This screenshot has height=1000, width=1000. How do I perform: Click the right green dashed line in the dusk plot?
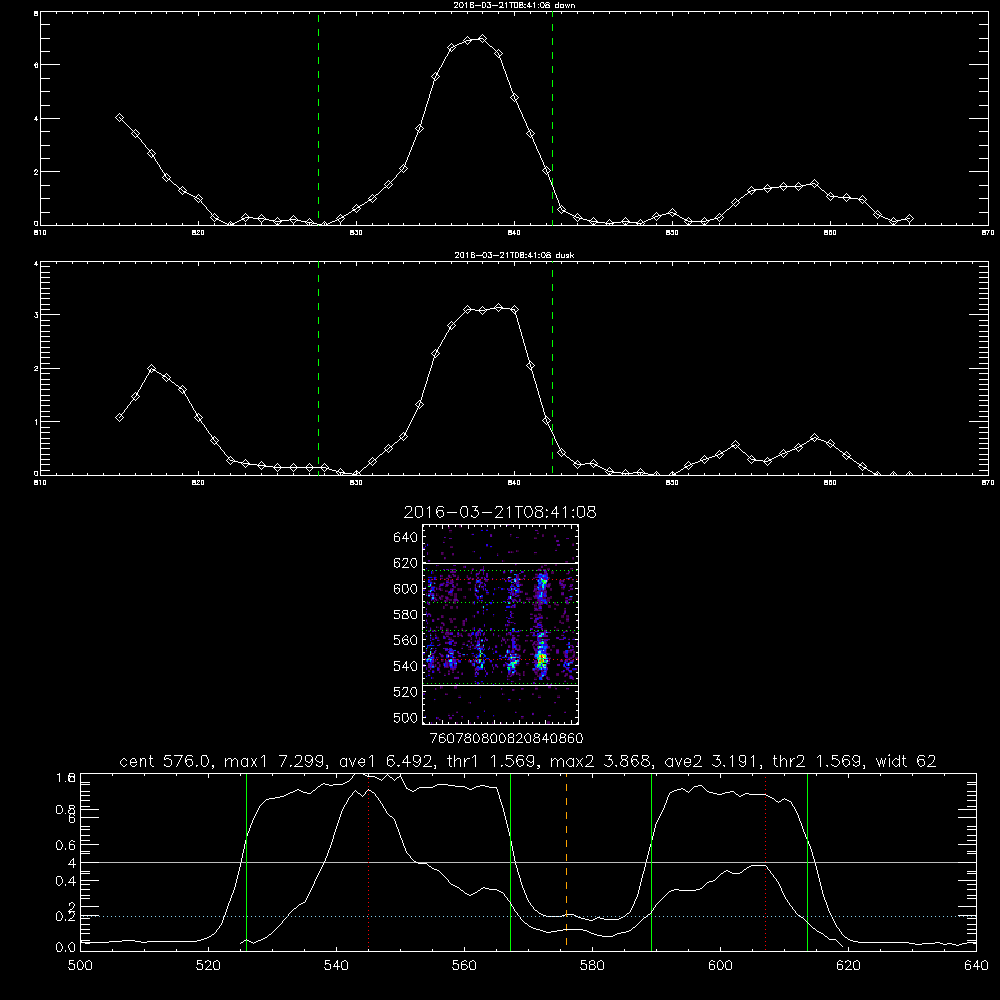[x=552, y=369]
